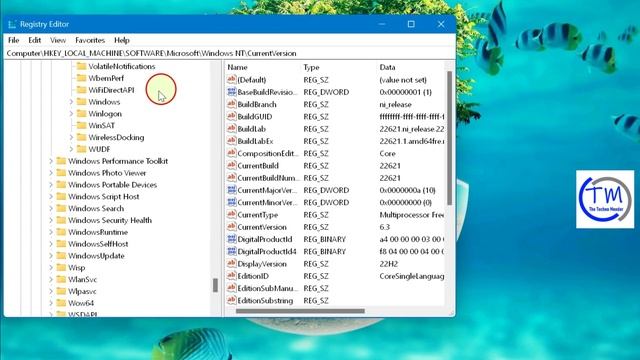Expand the WUDF key
Screen dimensions: 640x360
pyautogui.click(x=71, y=149)
